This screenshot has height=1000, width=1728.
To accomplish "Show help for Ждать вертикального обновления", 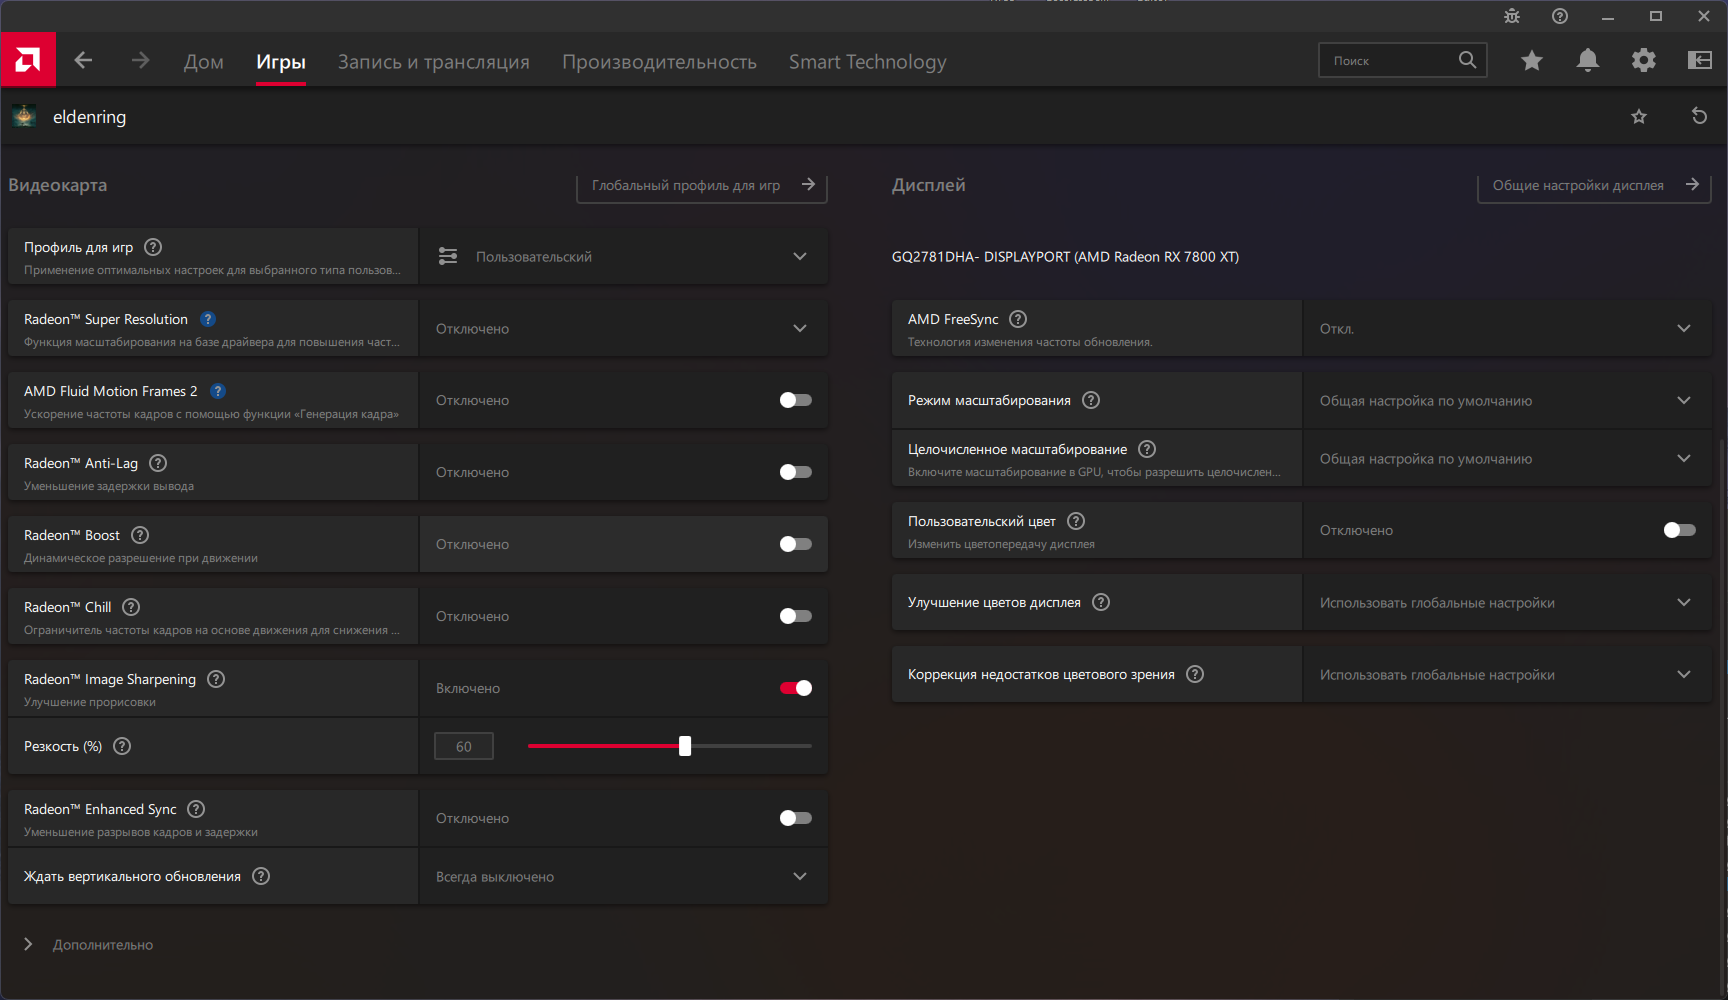I will tap(261, 876).
